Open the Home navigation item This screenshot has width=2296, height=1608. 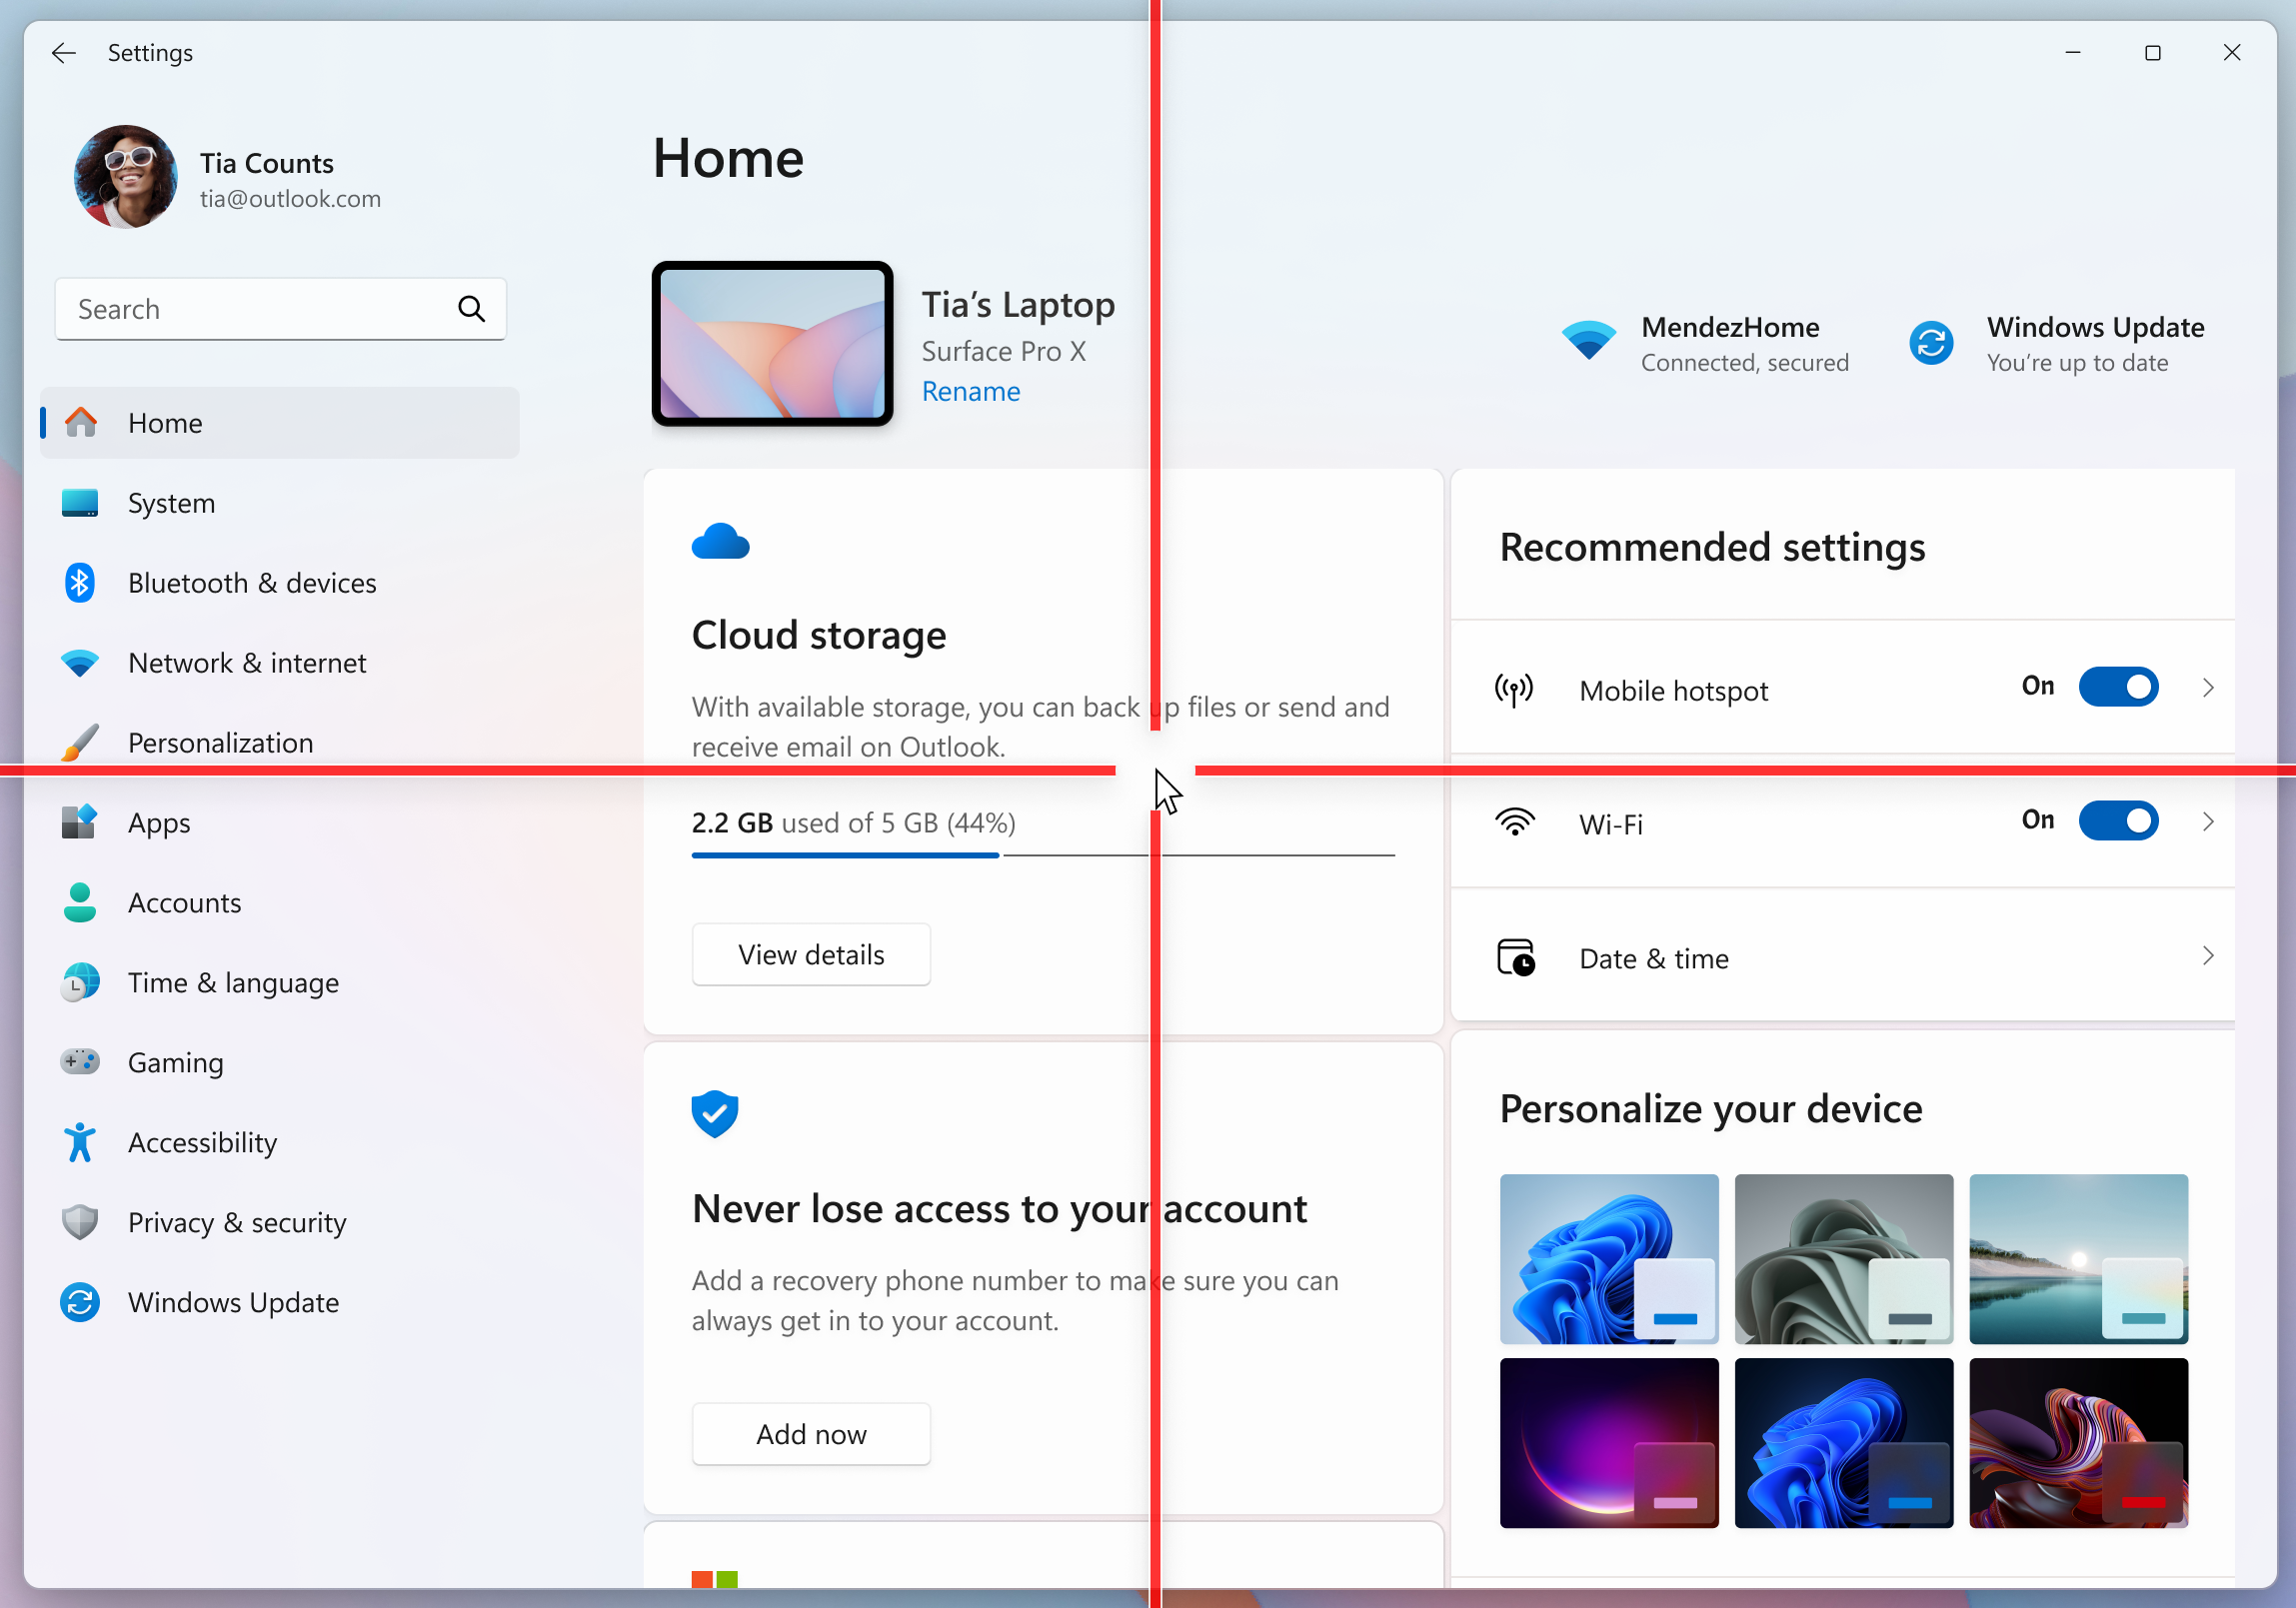click(x=164, y=422)
